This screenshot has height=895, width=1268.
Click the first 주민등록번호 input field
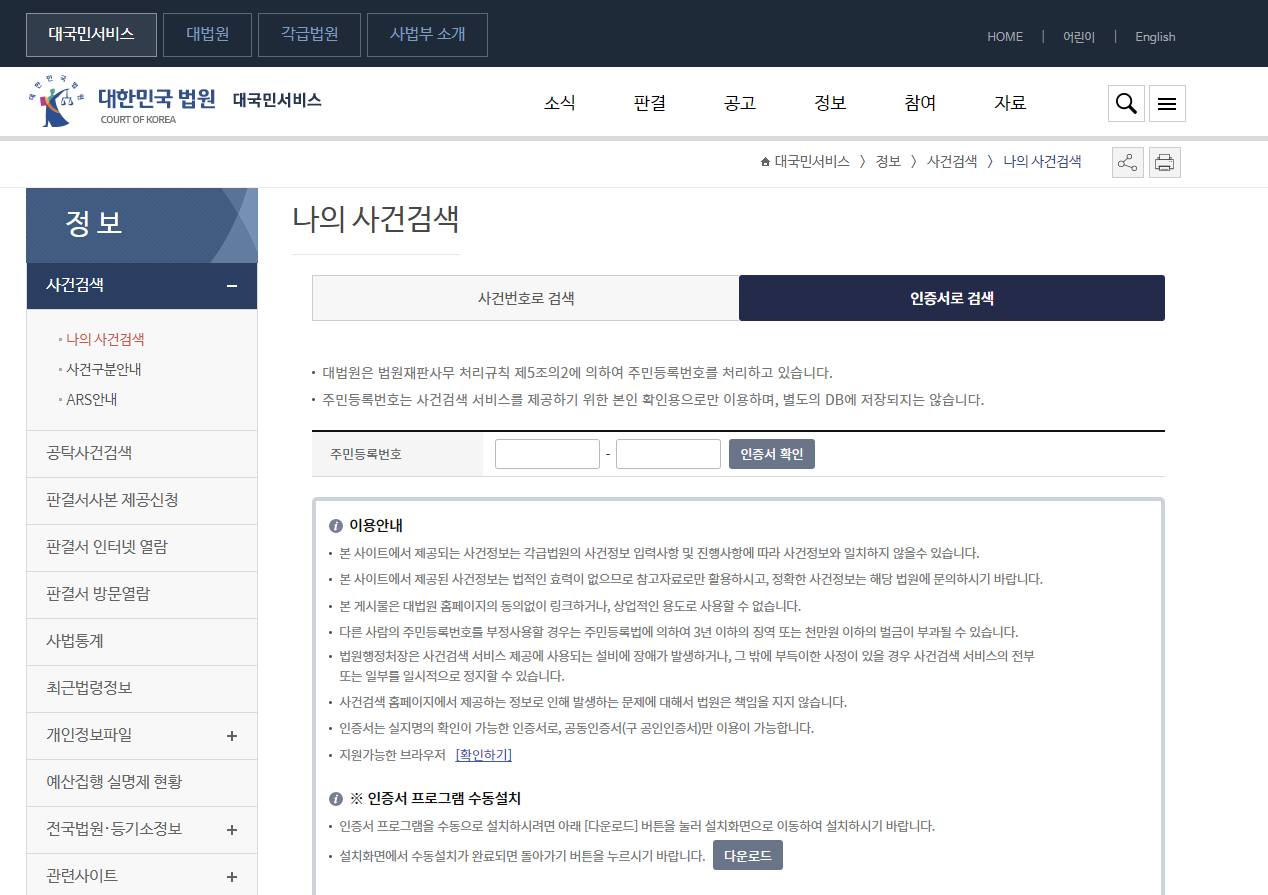pos(546,453)
